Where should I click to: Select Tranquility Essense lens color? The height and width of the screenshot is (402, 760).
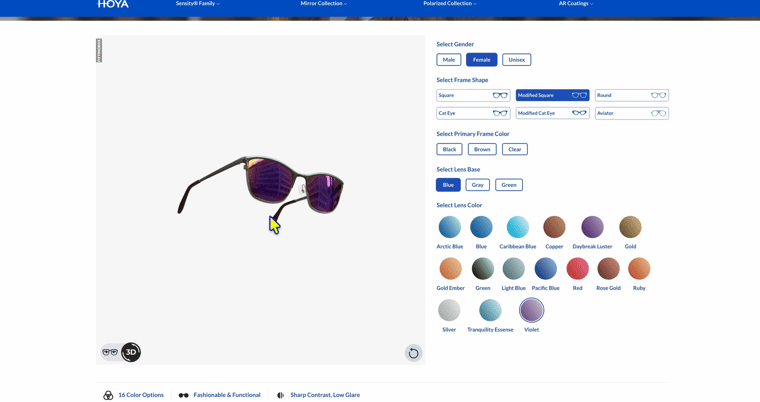pos(490,310)
